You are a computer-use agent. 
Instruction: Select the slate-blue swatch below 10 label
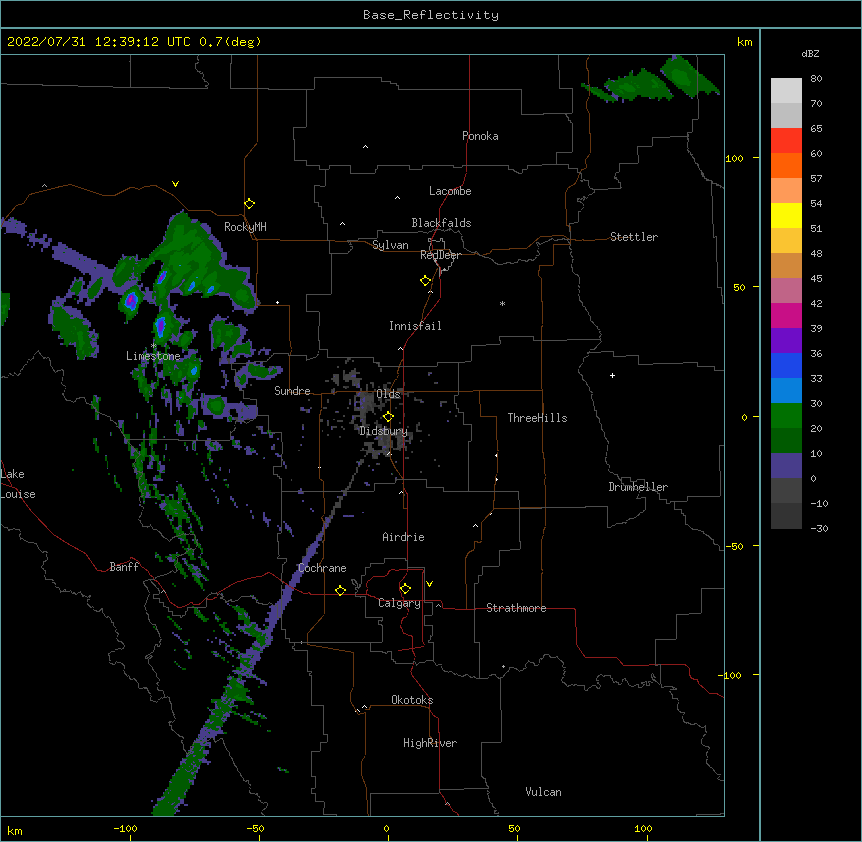(786, 466)
